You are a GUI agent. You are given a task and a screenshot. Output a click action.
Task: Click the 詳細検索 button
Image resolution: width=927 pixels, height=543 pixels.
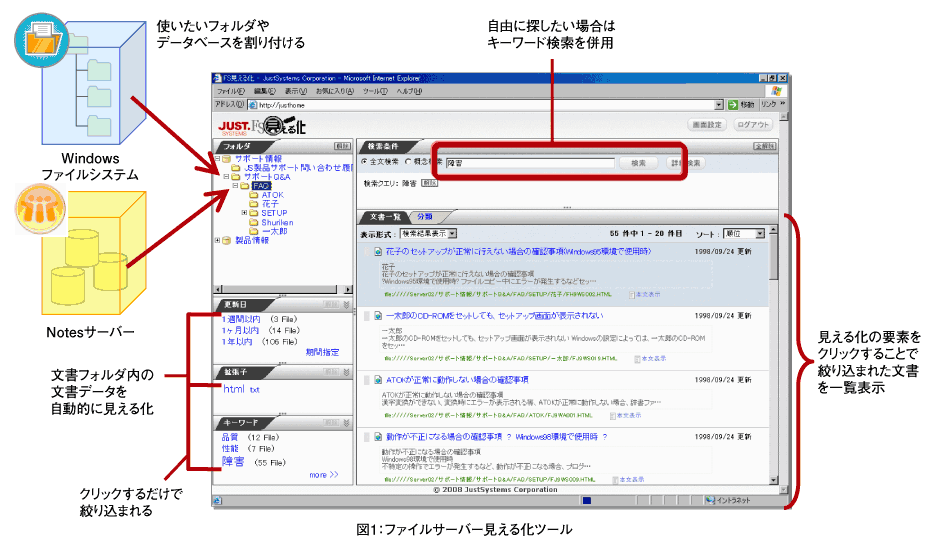(x=686, y=163)
